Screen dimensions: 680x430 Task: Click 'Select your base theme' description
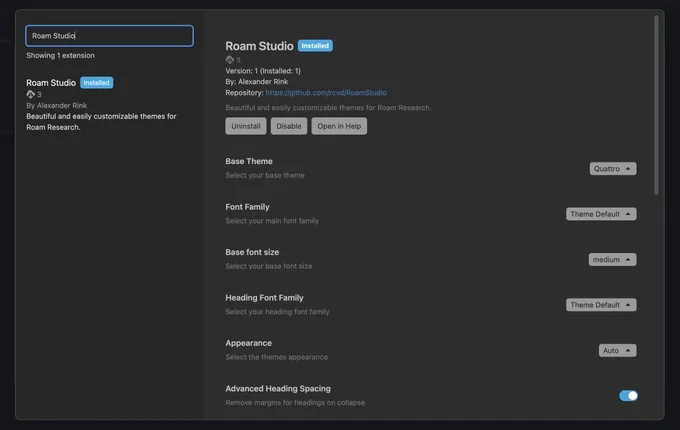[265, 175]
